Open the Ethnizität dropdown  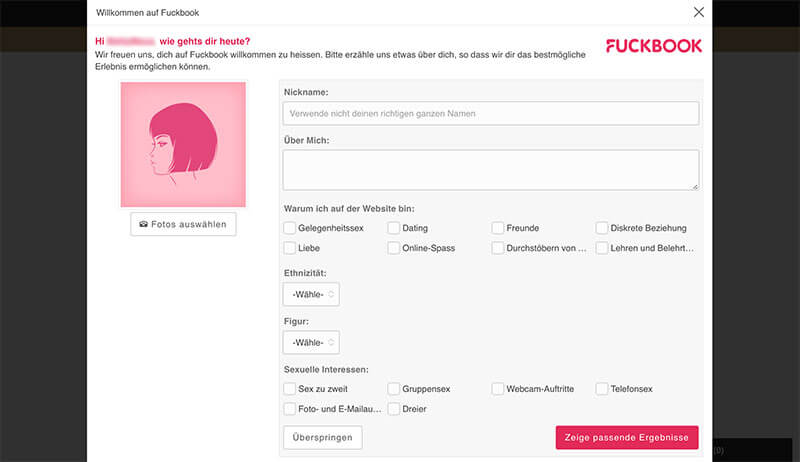point(311,294)
